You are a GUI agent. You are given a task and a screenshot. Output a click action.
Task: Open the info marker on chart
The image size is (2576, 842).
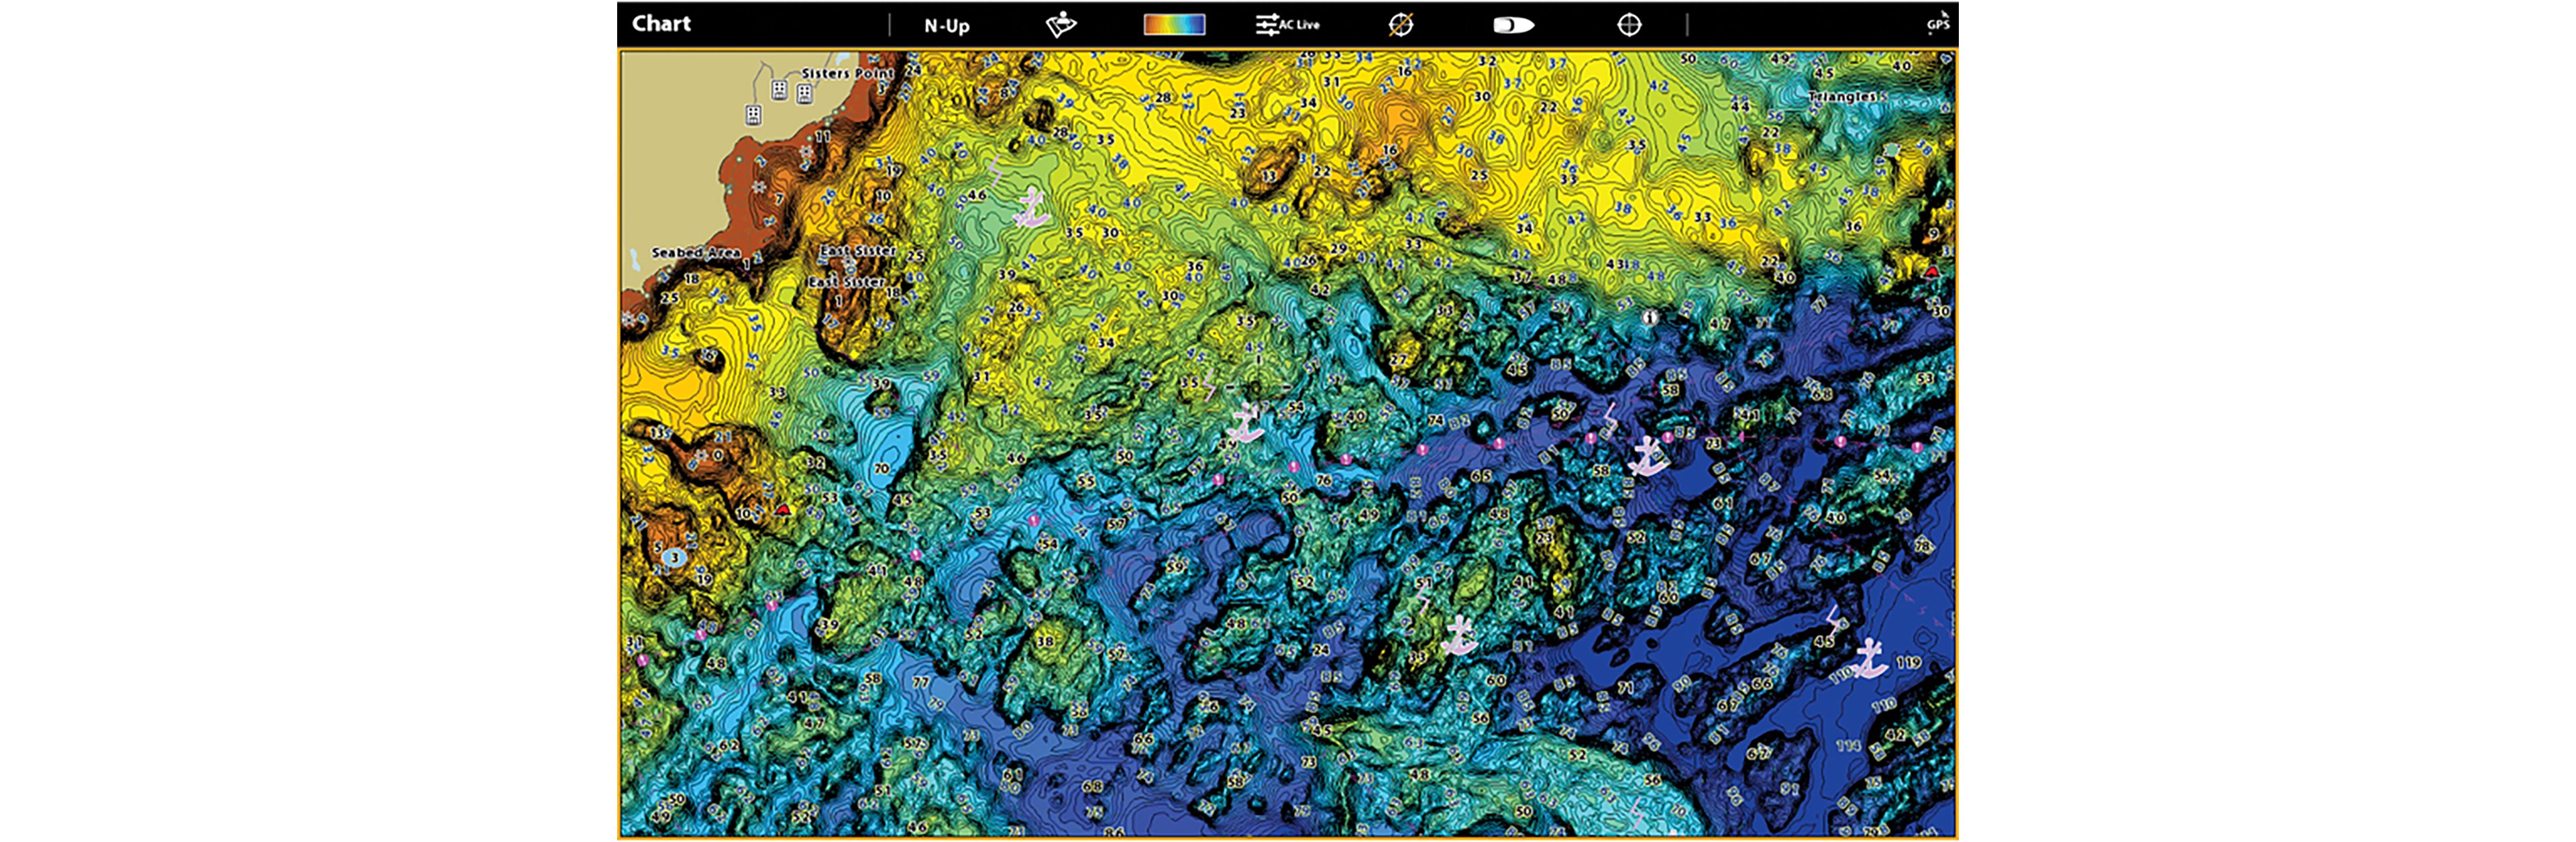(1650, 318)
